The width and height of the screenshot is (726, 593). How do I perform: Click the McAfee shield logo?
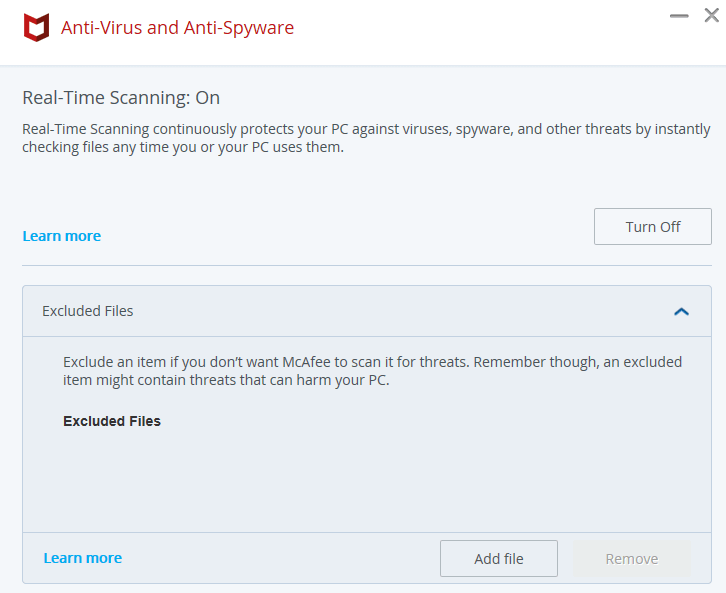tap(37, 27)
